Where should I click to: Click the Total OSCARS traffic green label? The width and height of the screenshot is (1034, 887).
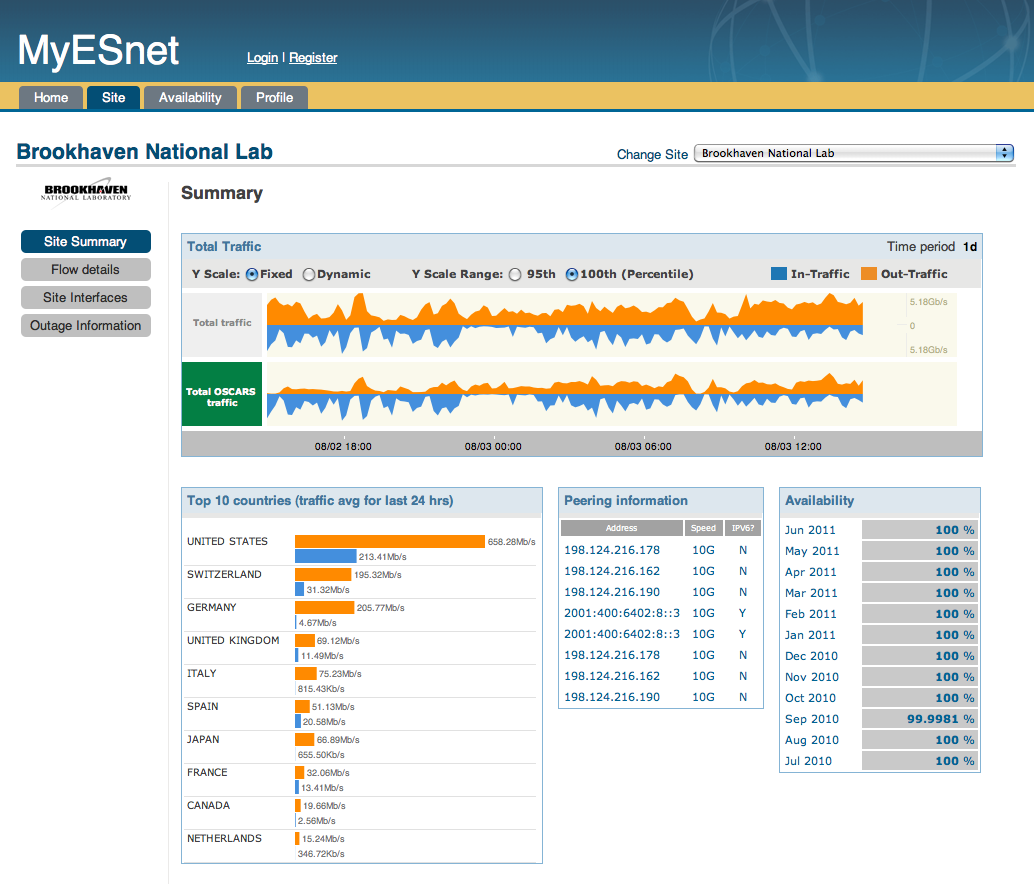tap(222, 394)
